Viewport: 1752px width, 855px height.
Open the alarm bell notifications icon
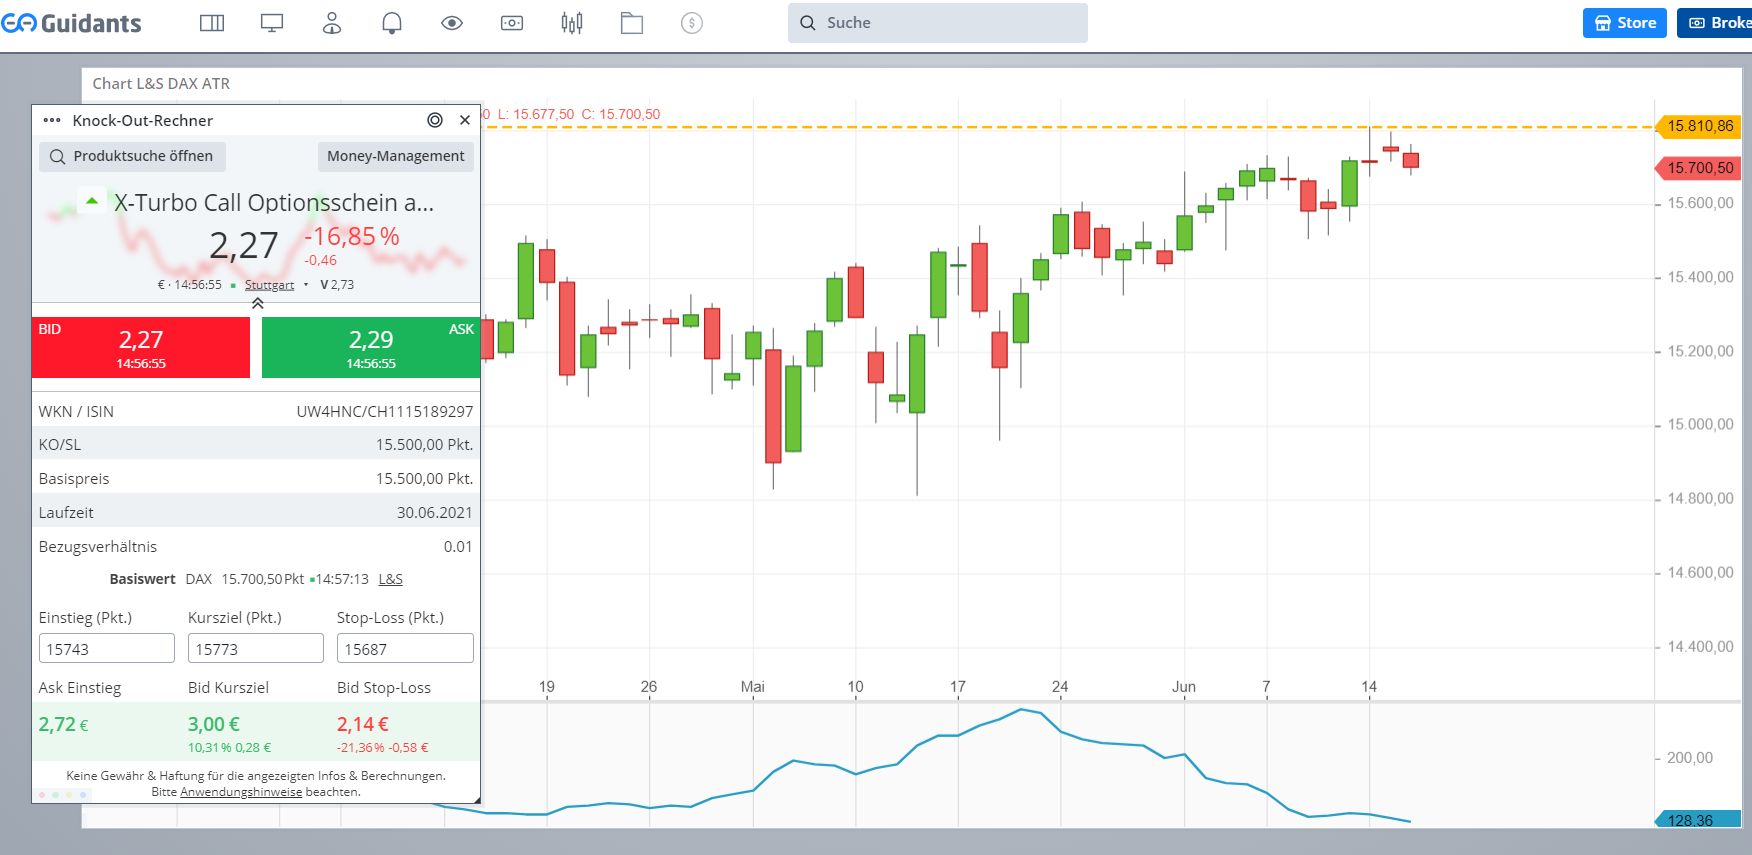click(392, 23)
